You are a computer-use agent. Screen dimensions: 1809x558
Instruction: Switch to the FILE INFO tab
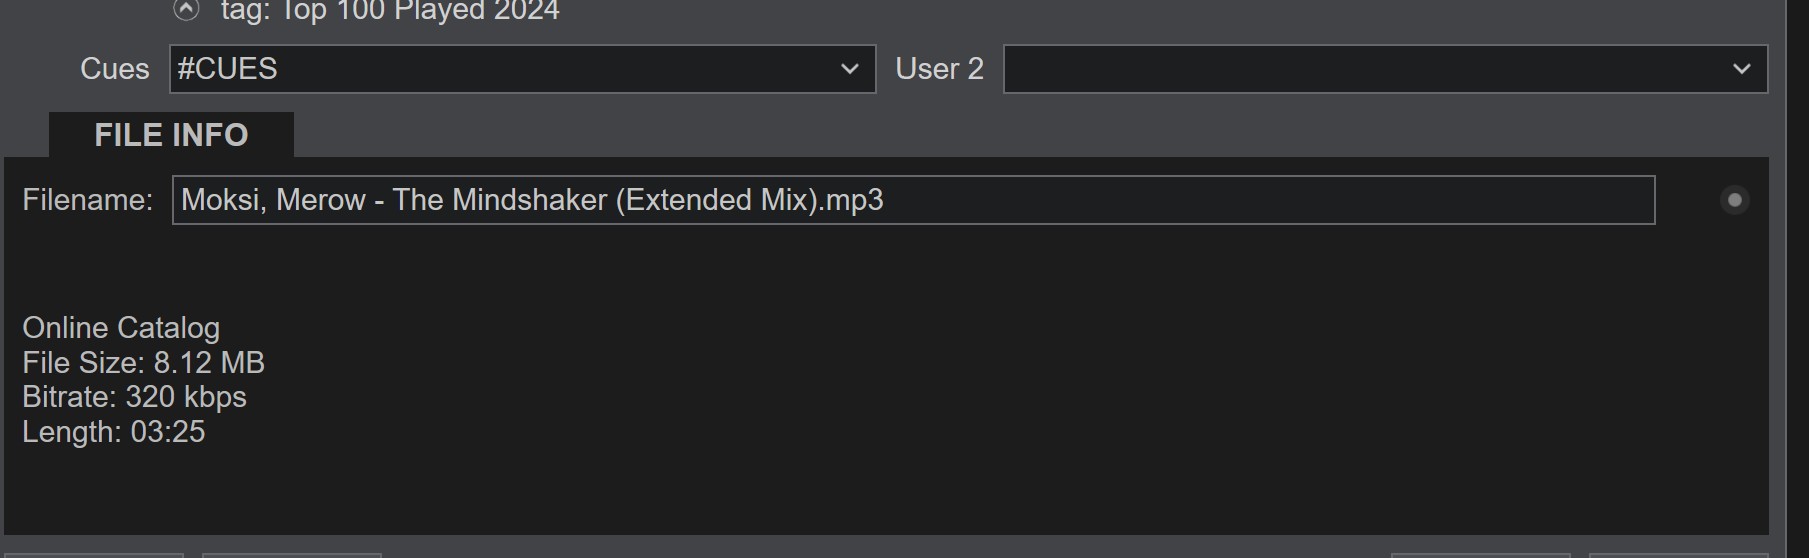coord(171,135)
